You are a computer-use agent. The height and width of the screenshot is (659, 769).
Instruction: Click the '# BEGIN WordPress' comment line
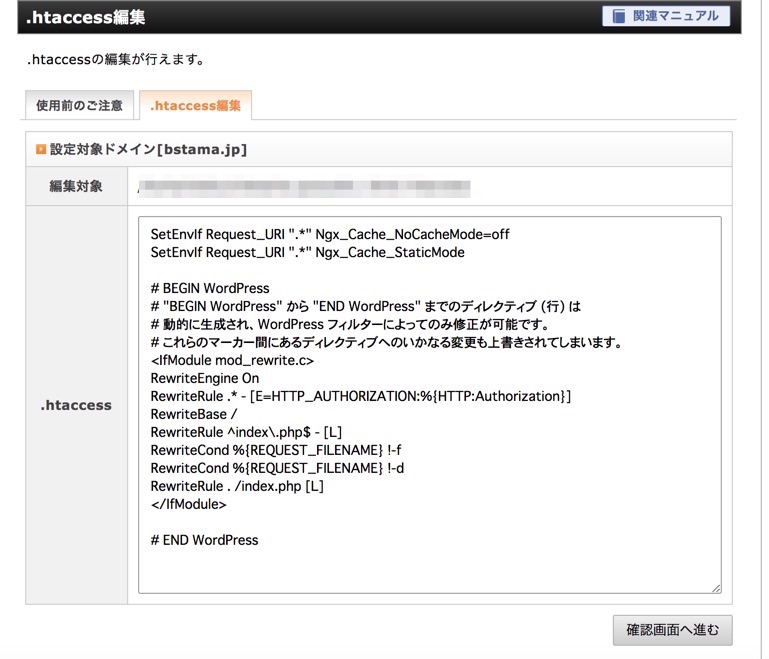pyautogui.click(x=210, y=288)
